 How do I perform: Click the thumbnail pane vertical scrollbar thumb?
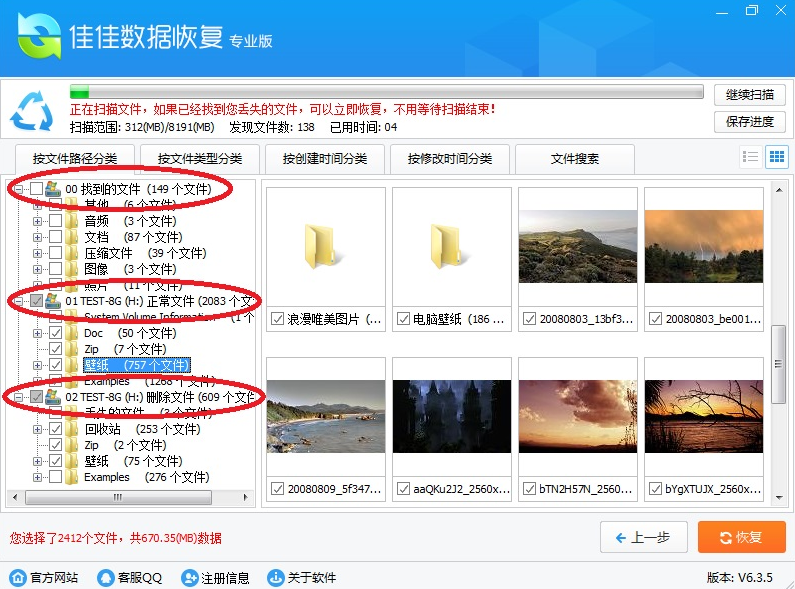[778, 364]
